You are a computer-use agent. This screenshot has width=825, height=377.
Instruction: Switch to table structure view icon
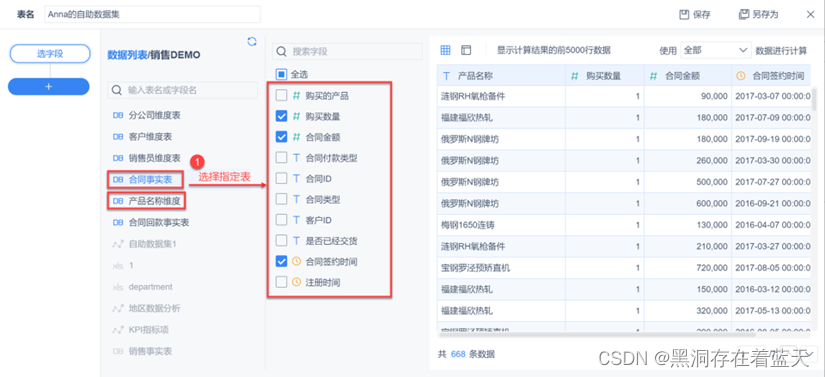pyautogui.click(x=466, y=50)
